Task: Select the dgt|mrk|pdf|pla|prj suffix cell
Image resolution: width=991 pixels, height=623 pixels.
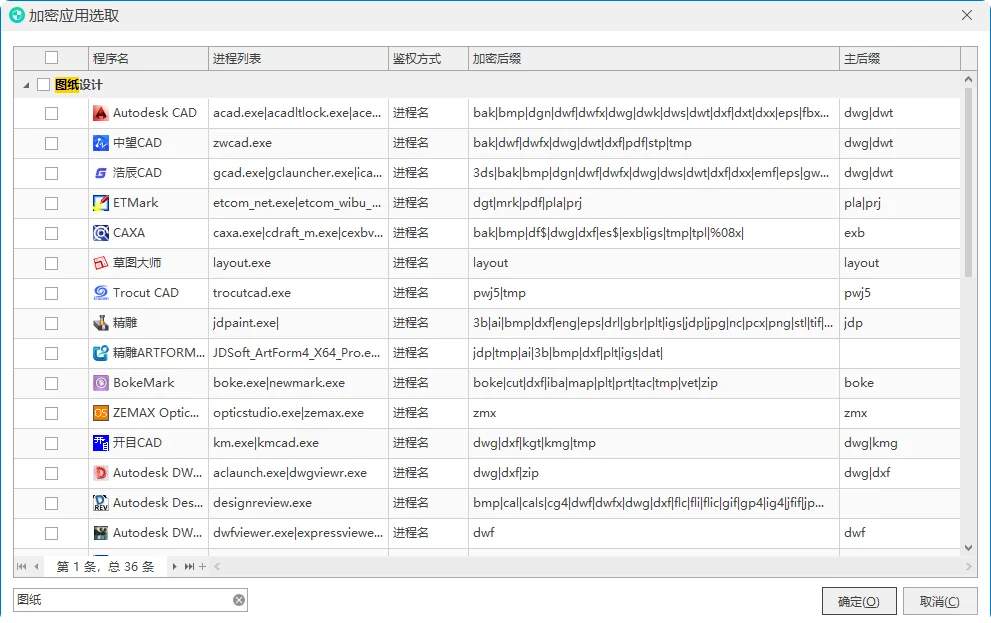Action: coord(654,203)
